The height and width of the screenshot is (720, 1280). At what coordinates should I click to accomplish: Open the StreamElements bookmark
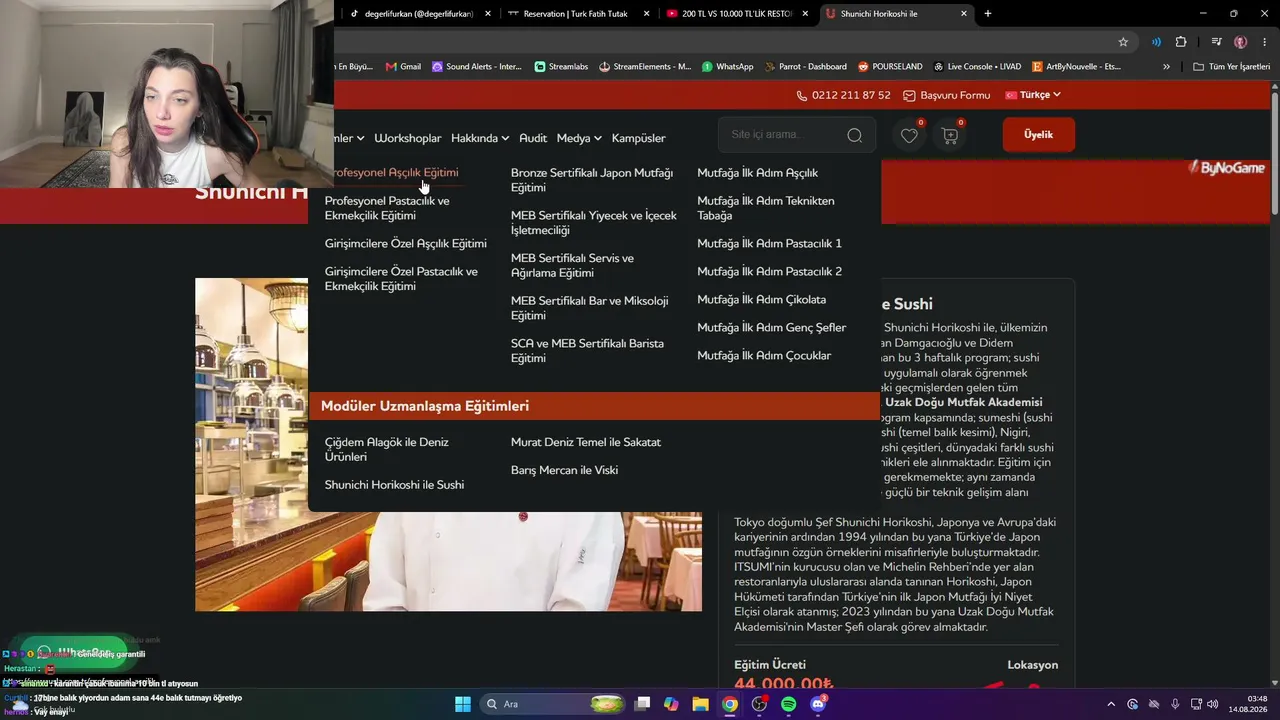[645, 67]
